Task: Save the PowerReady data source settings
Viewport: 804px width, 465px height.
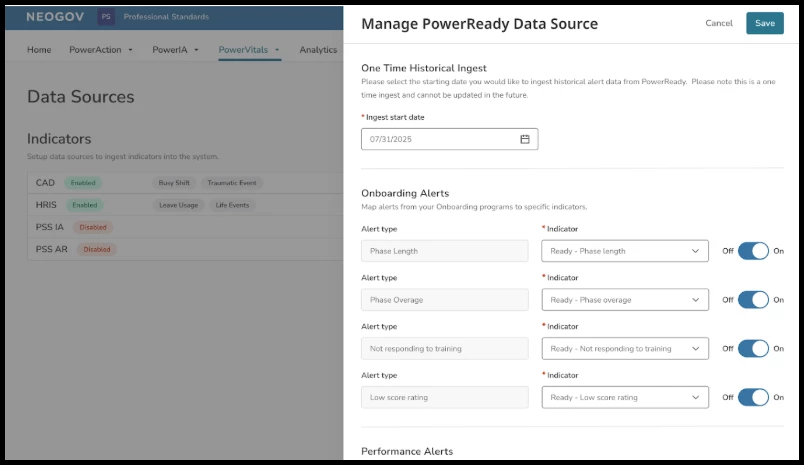Action: pyautogui.click(x=765, y=23)
